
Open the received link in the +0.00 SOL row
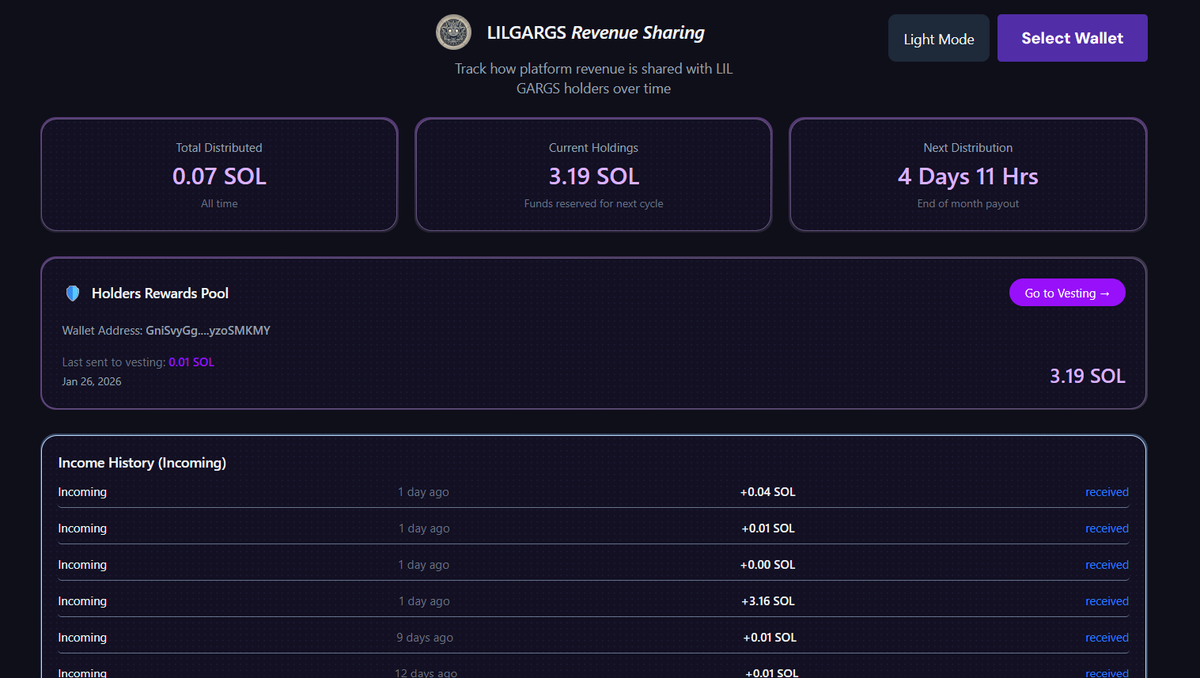(1107, 565)
